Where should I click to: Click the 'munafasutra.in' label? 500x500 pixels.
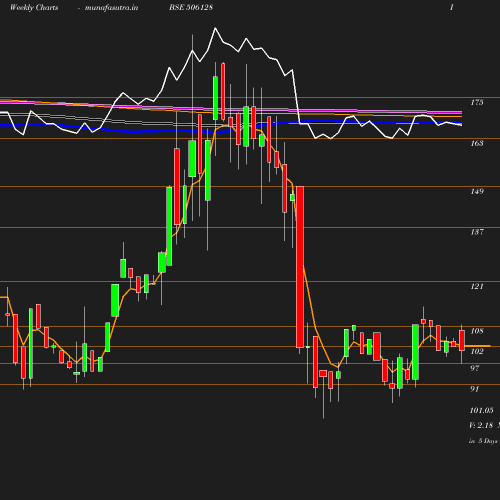click(x=111, y=7)
